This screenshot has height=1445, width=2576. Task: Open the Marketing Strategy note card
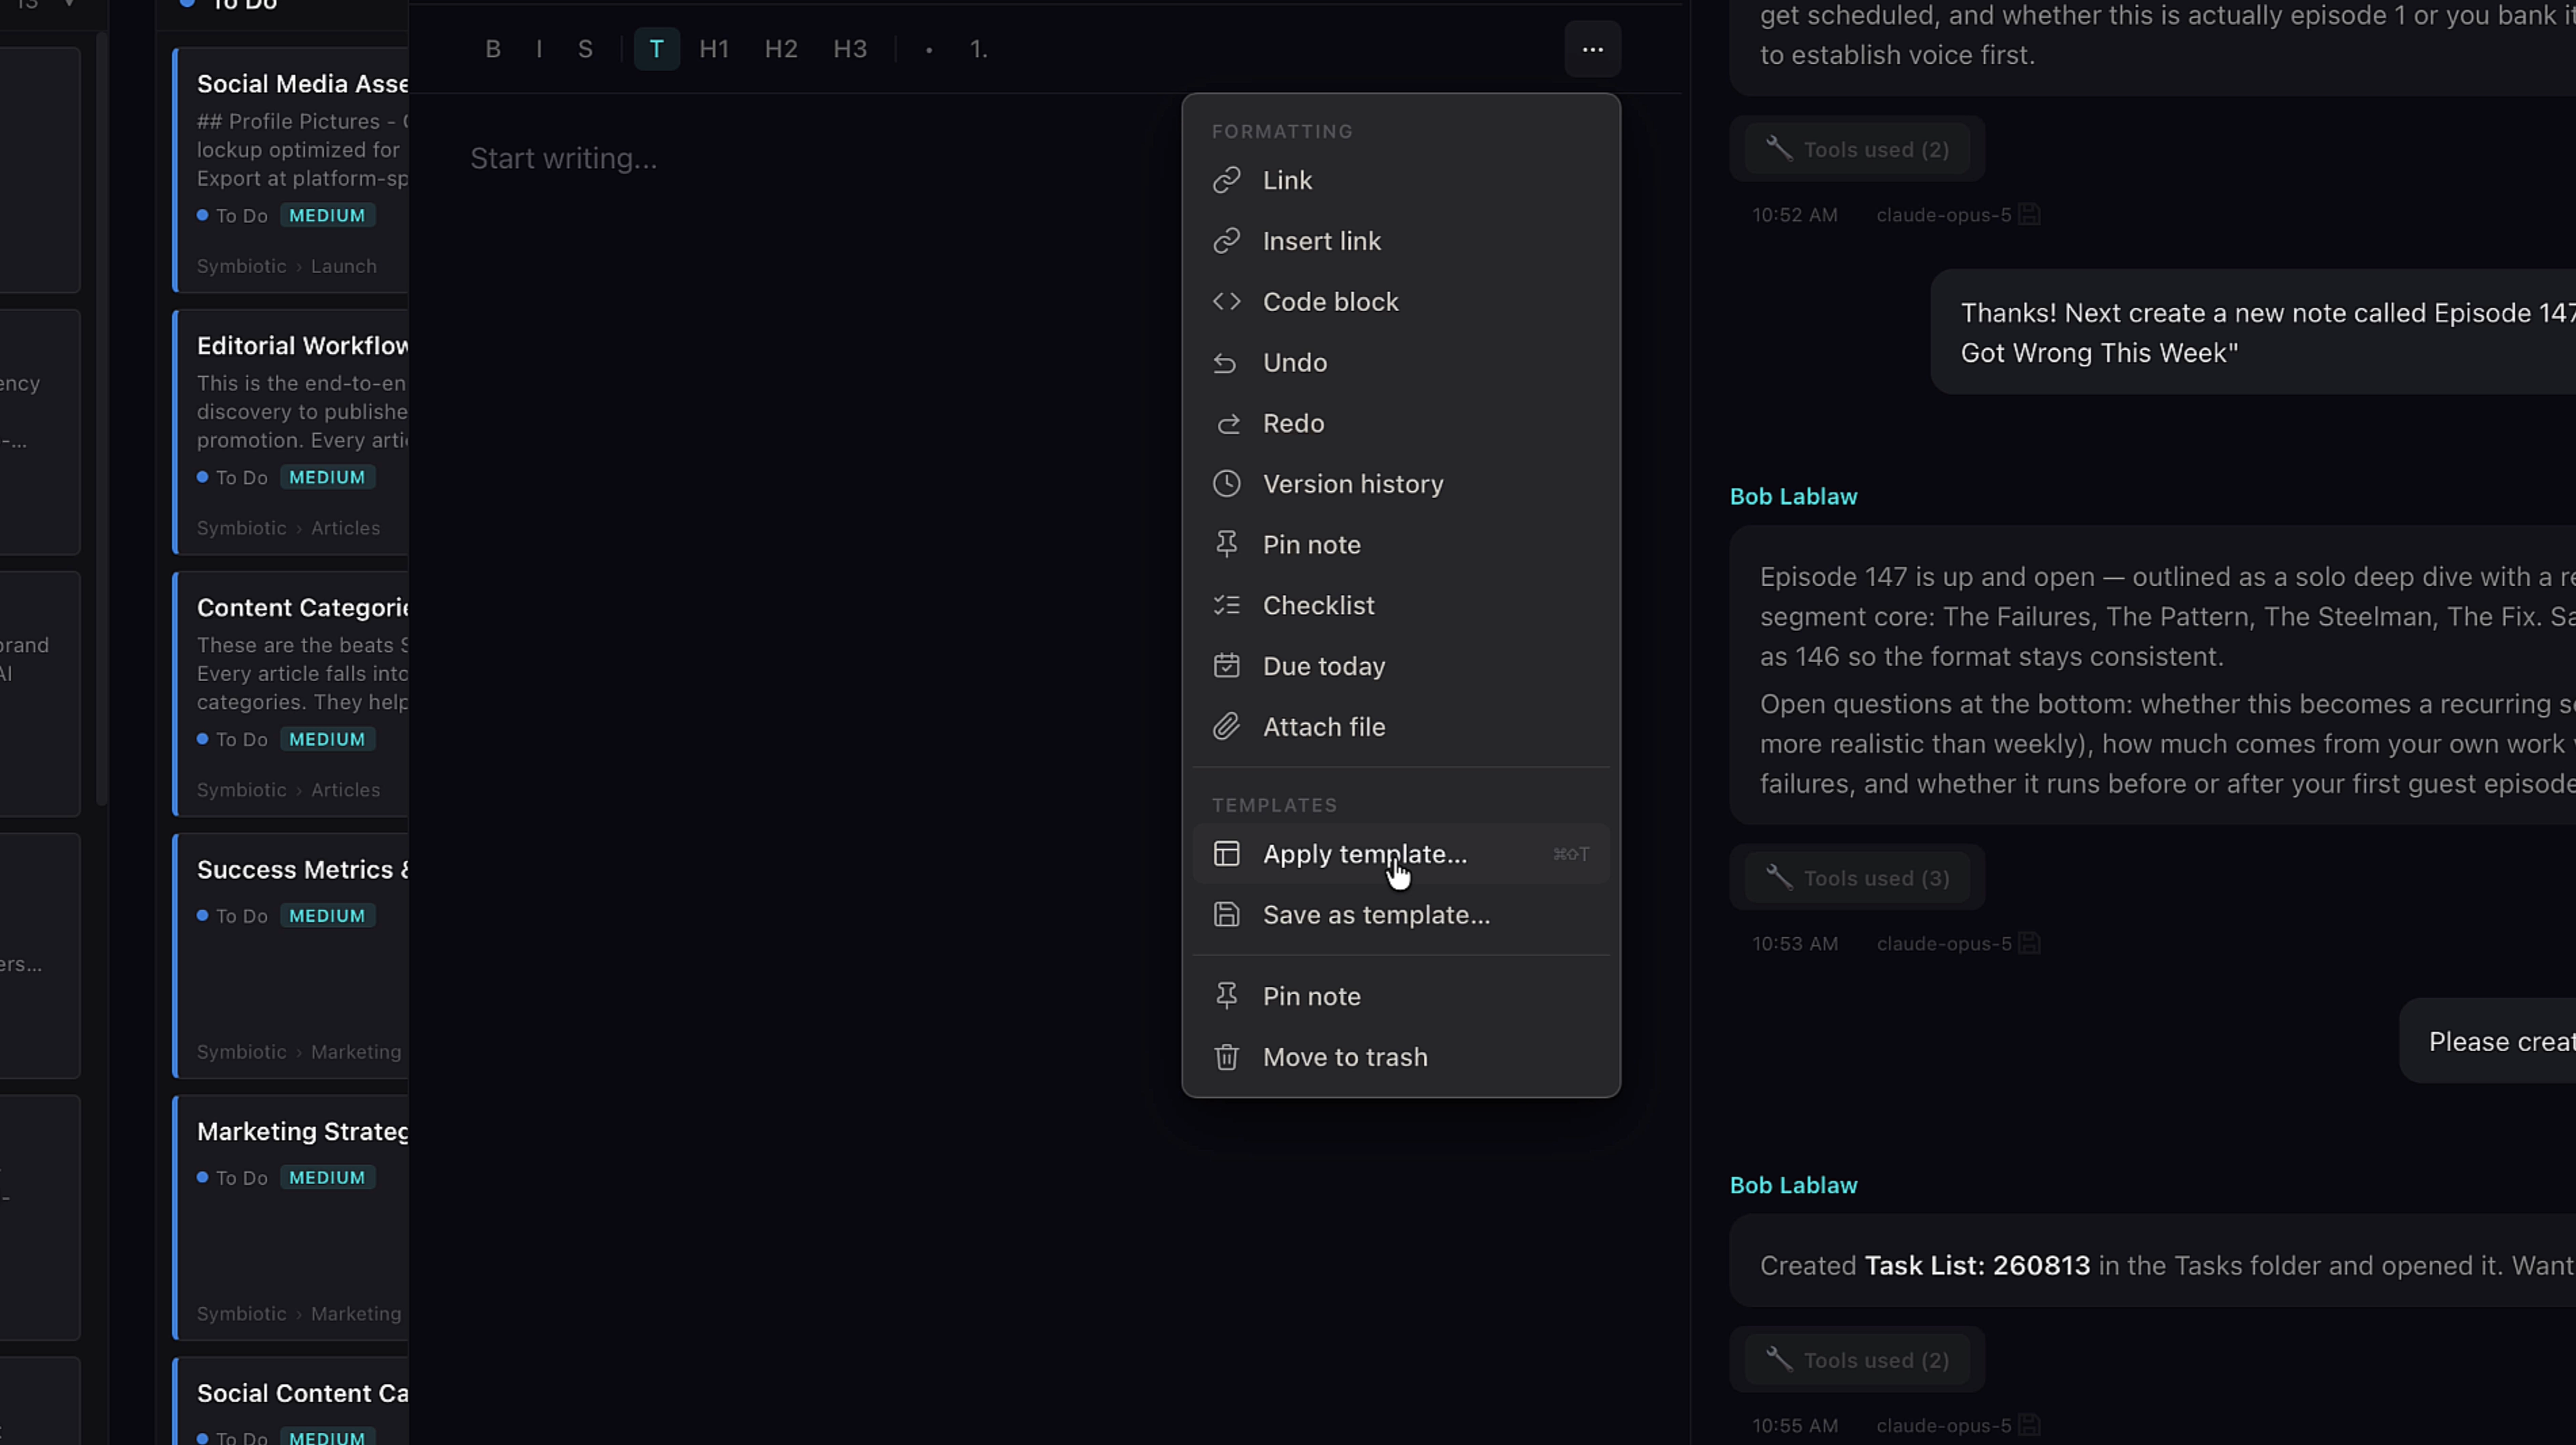(291, 1218)
